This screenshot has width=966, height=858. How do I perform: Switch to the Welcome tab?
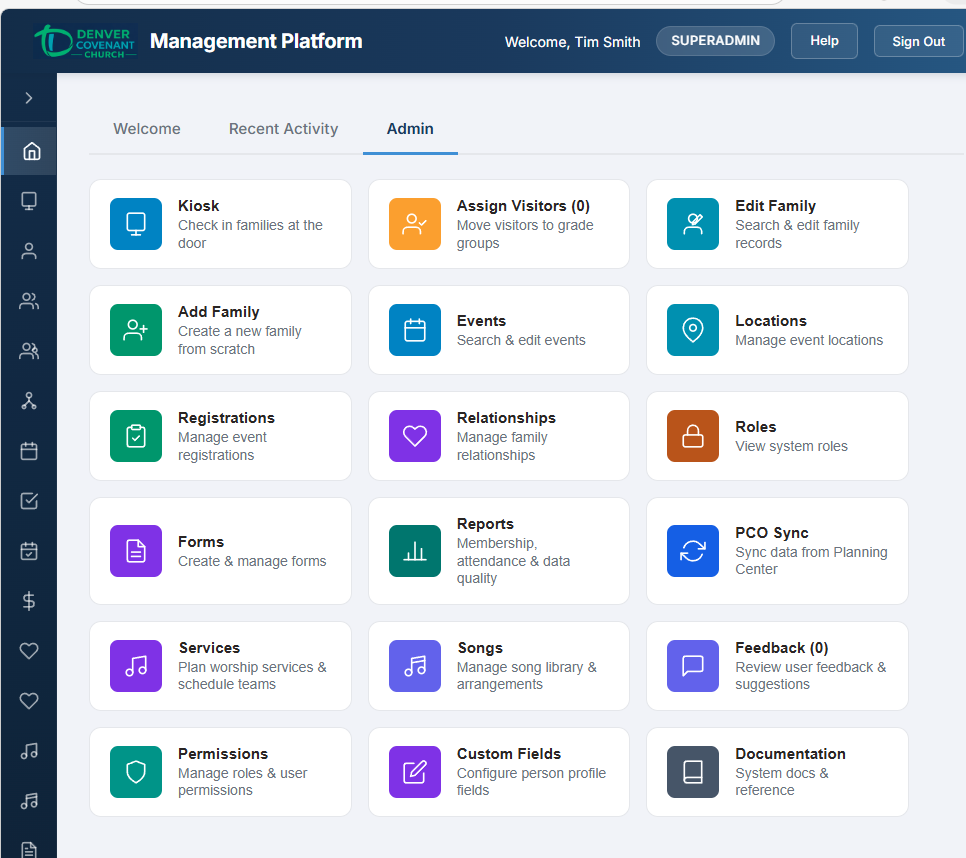(146, 128)
